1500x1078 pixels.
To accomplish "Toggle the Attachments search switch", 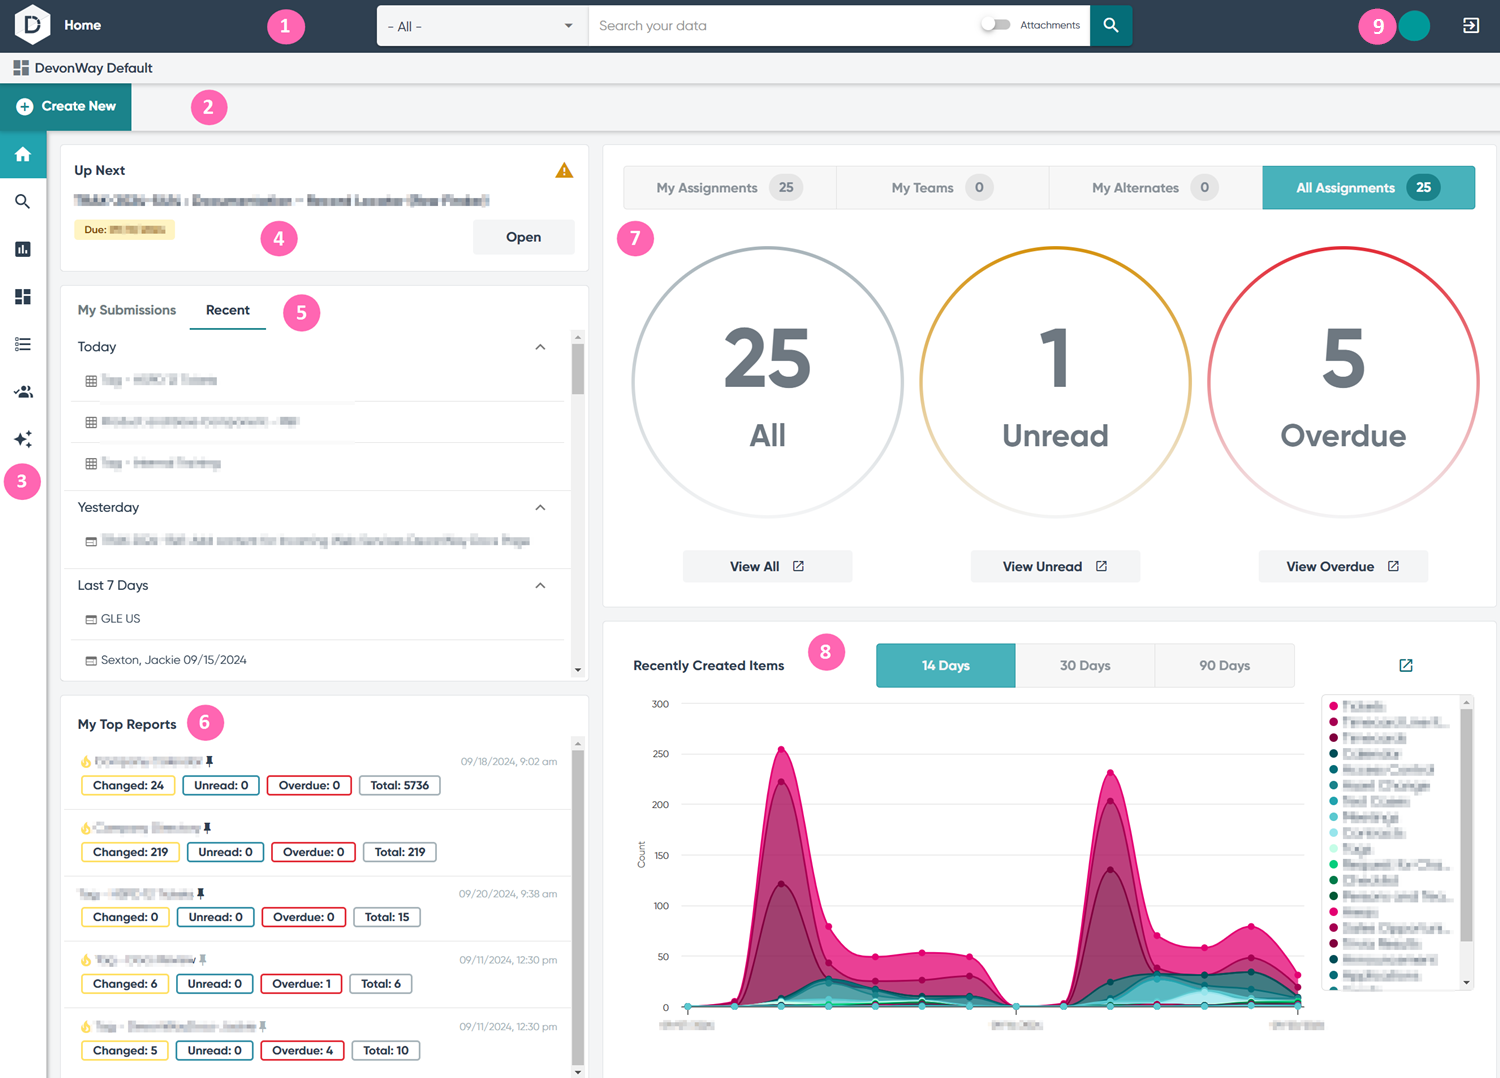I will coord(995,25).
